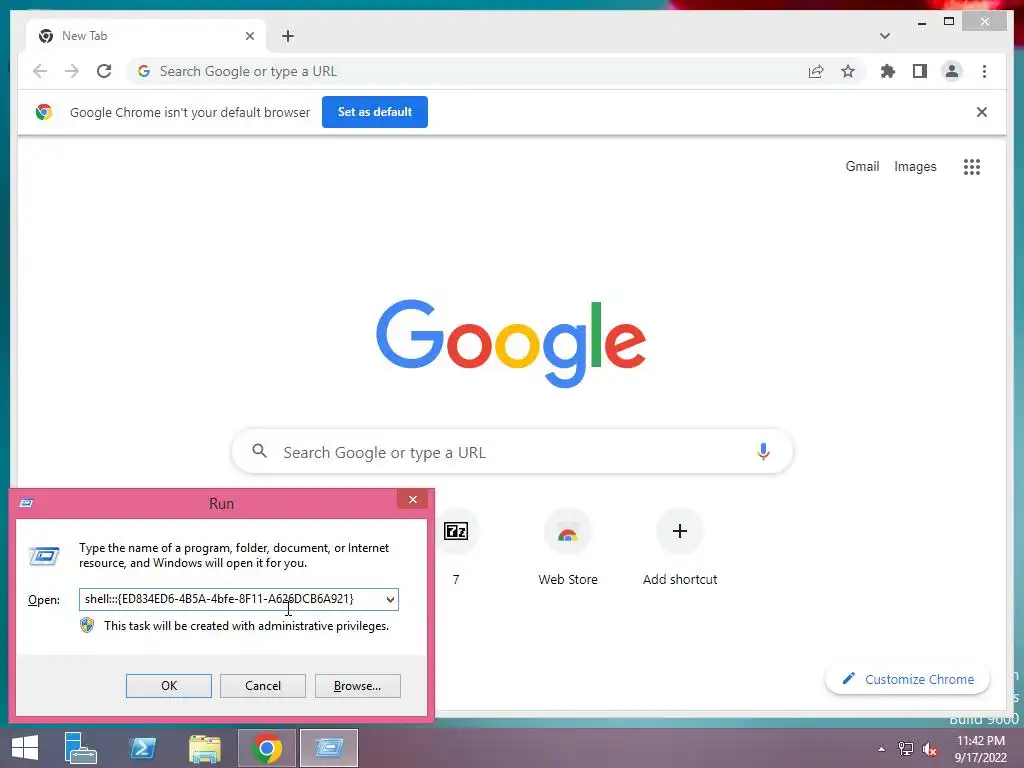
Task: Select the Run taskbar item
Action: pyautogui.click(x=328, y=748)
